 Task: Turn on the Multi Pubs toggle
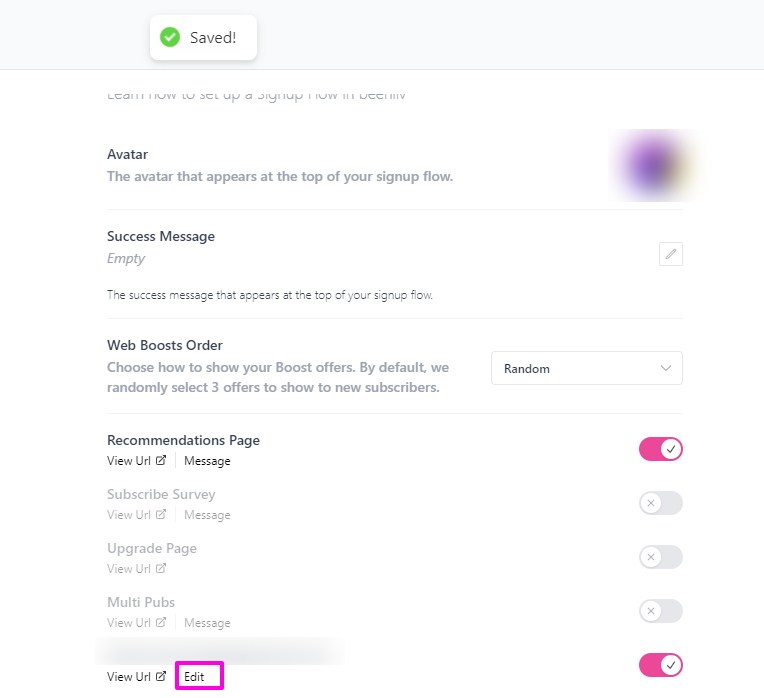pyautogui.click(x=660, y=611)
